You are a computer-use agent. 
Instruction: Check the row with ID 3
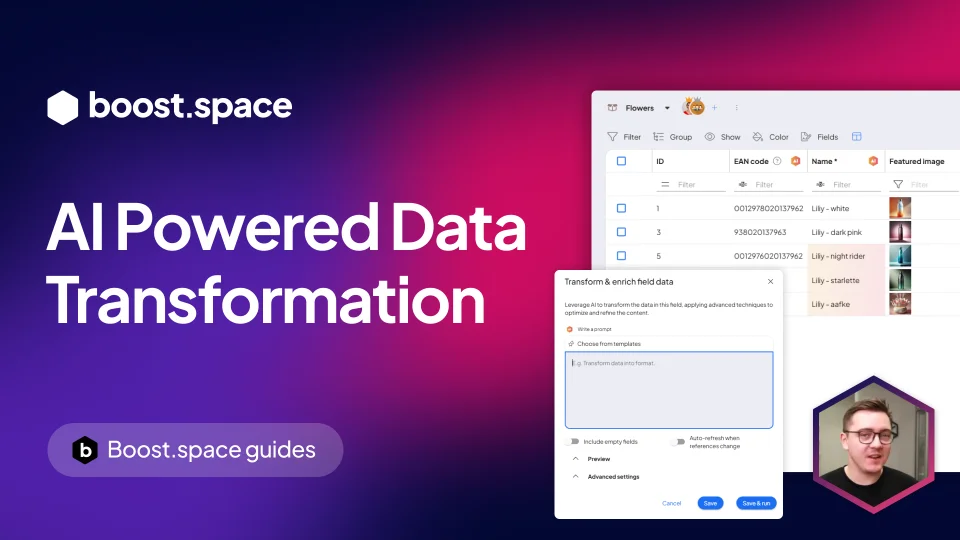click(x=621, y=232)
